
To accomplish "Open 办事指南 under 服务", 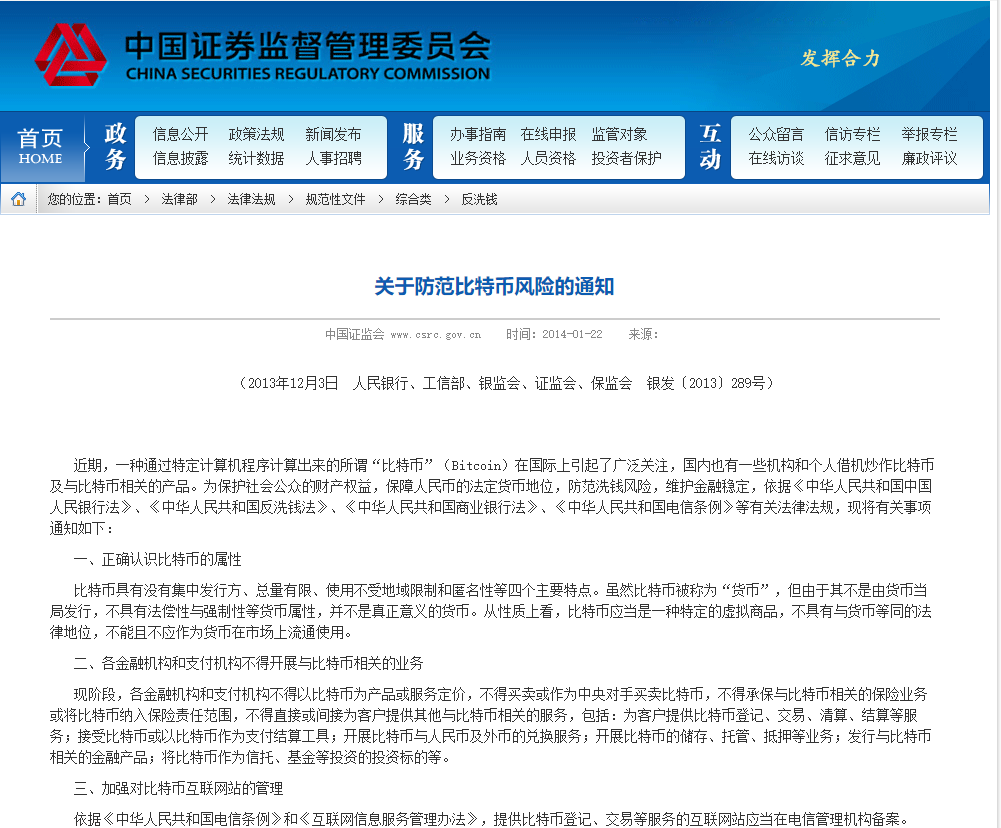I will tap(477, 134).
